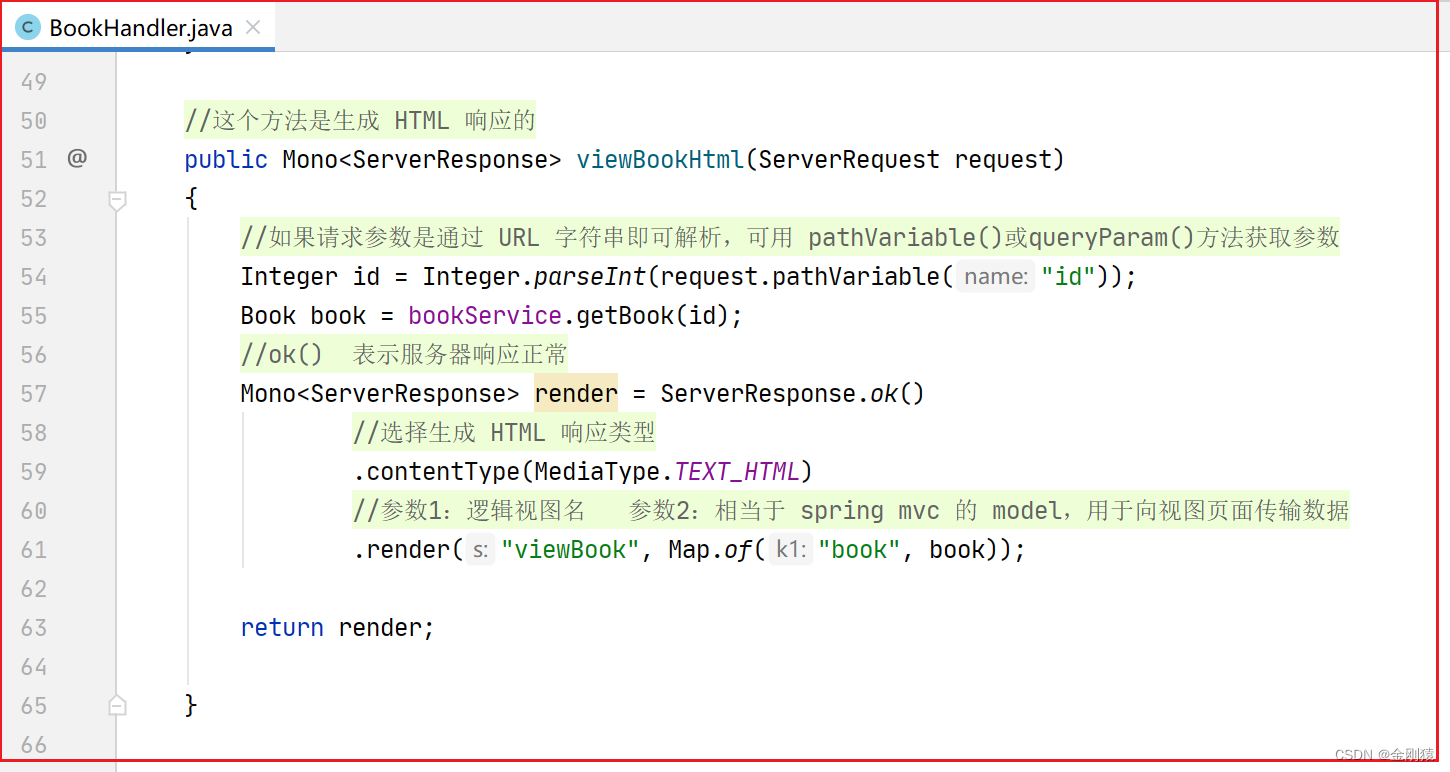Click line number 54 in the gutter

coord(34,277)
